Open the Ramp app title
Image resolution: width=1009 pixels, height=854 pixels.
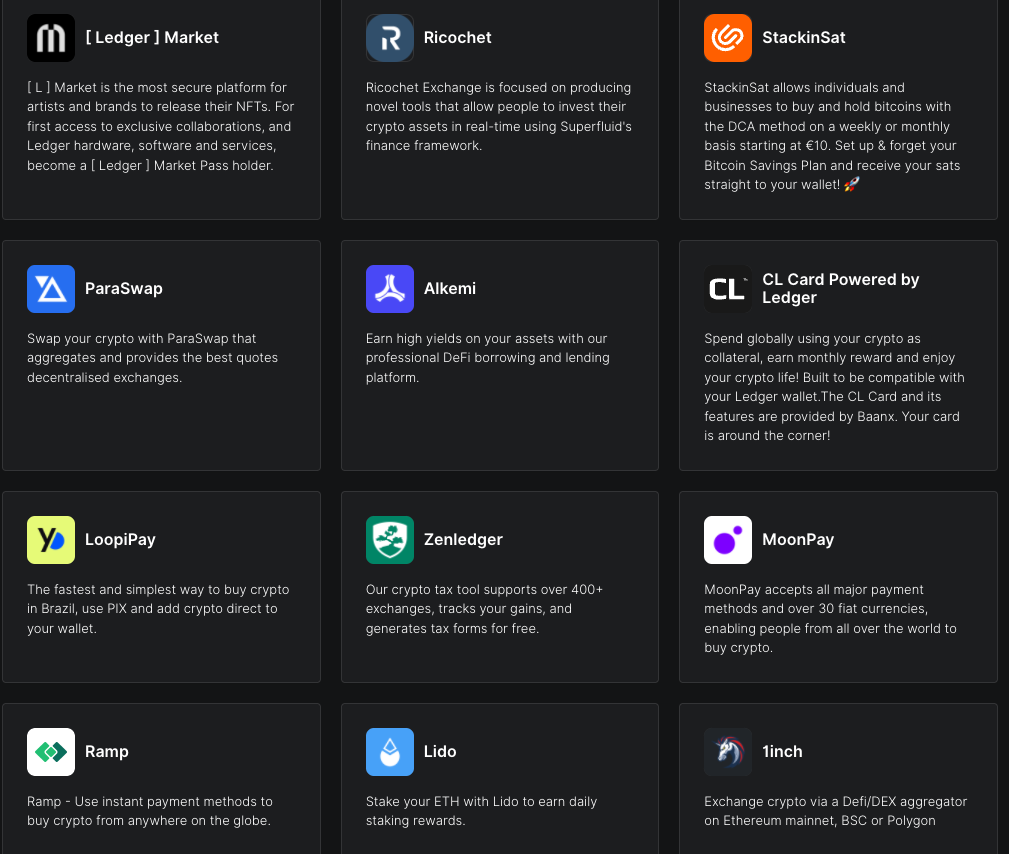point(107,751)
